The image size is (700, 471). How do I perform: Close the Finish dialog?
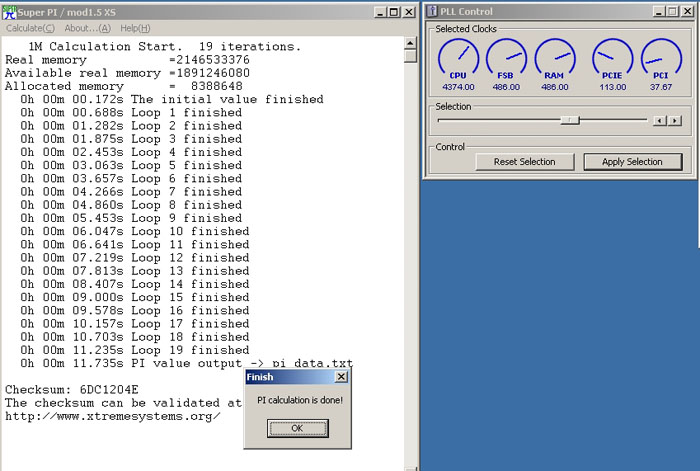pyautogui.click(x=341, y=377)
